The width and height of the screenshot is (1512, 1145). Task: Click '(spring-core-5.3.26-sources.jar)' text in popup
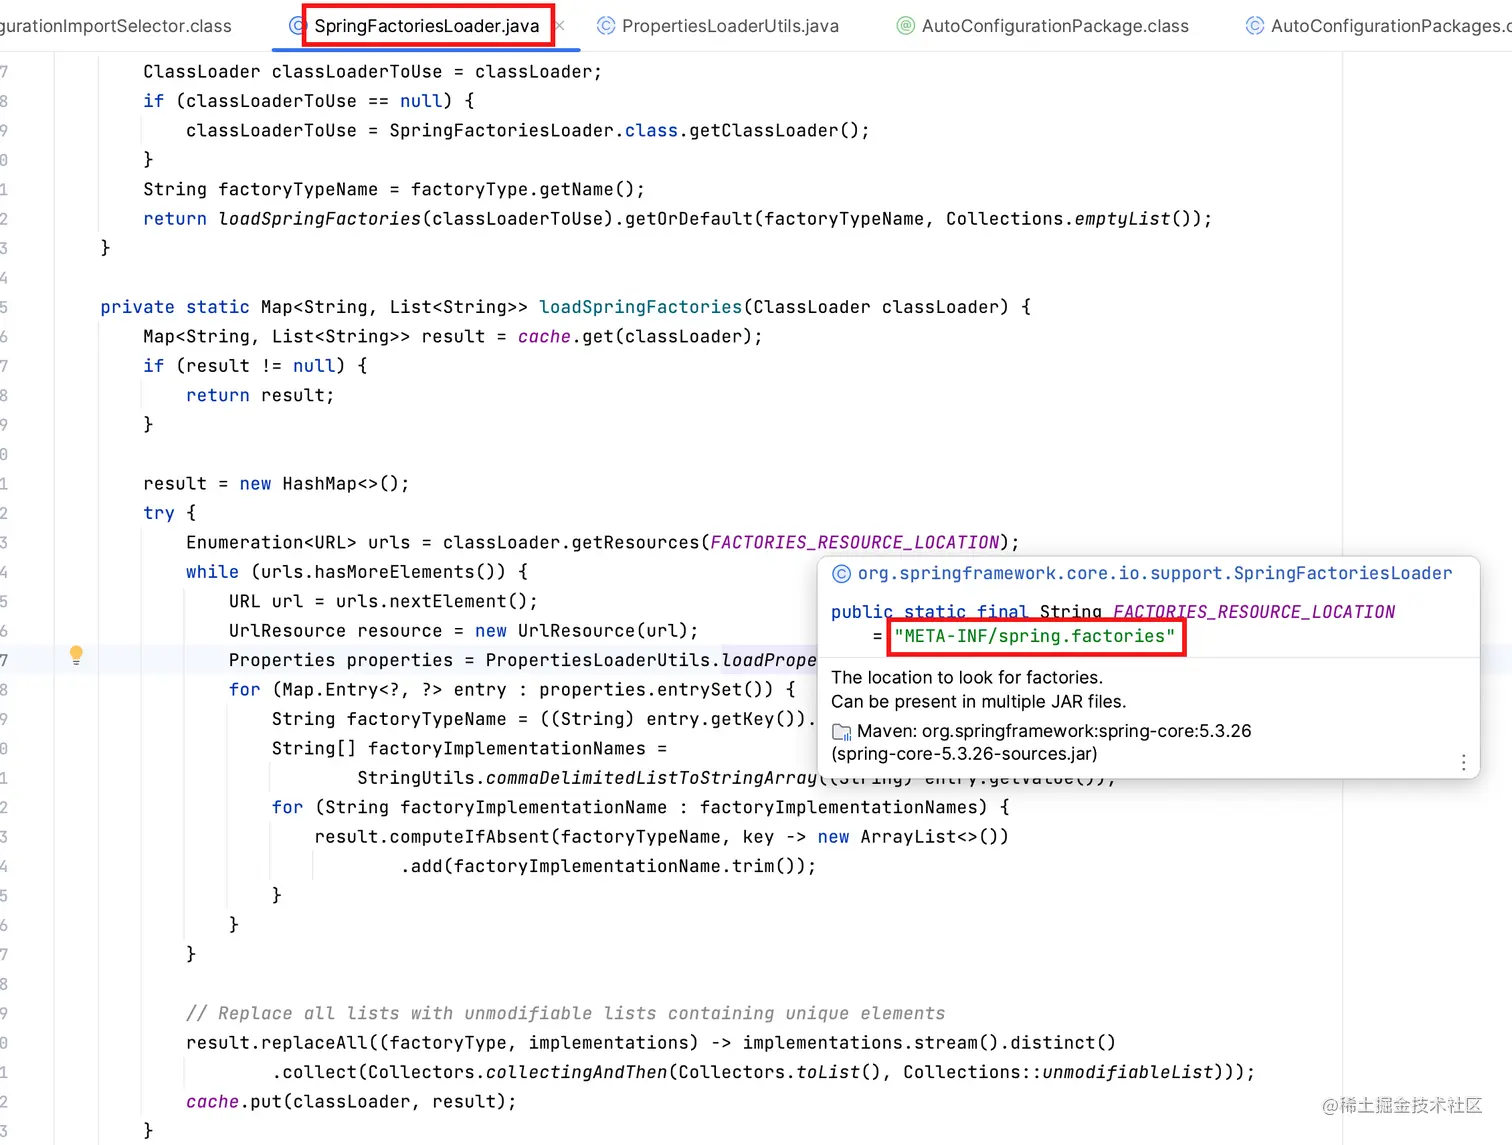click(x=965, y=755)
